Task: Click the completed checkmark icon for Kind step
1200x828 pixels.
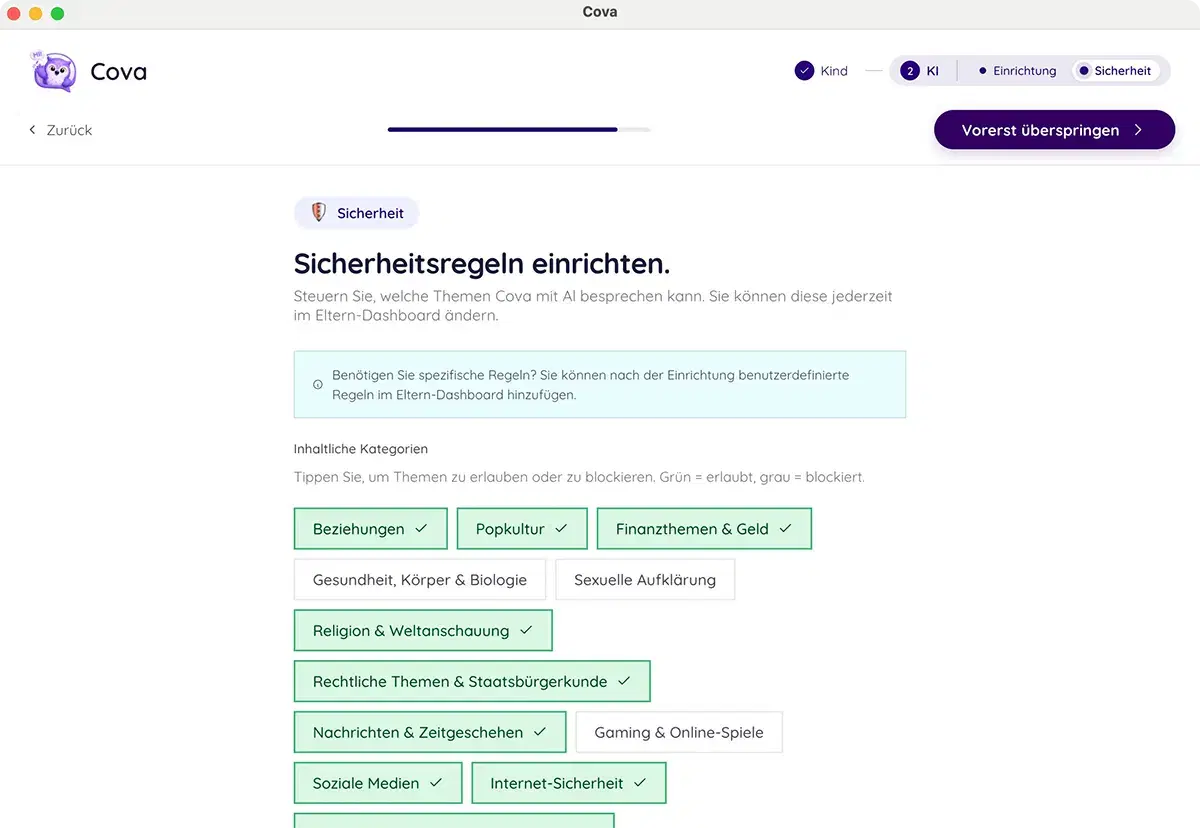Action: (804, 71)
